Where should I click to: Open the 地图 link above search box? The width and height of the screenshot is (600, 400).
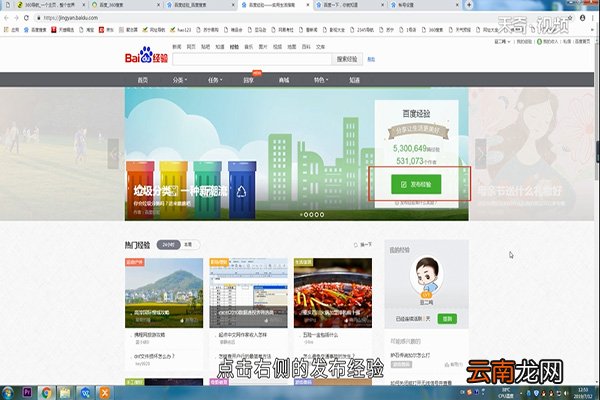[x=292, y=47]
